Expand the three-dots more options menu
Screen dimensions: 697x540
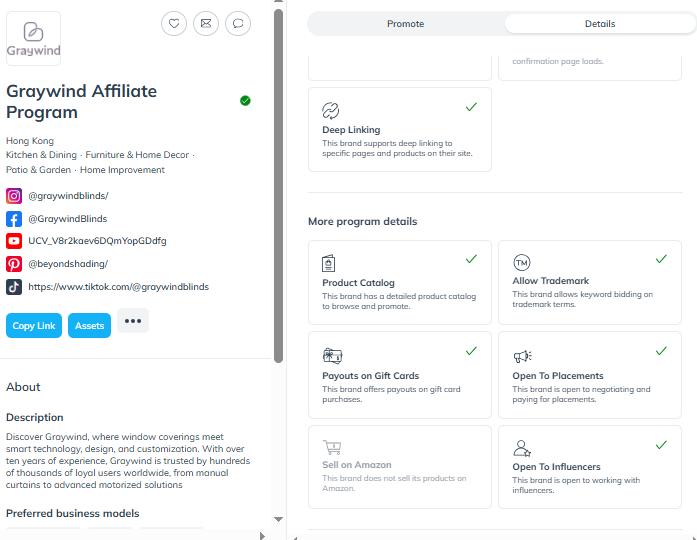133,320
